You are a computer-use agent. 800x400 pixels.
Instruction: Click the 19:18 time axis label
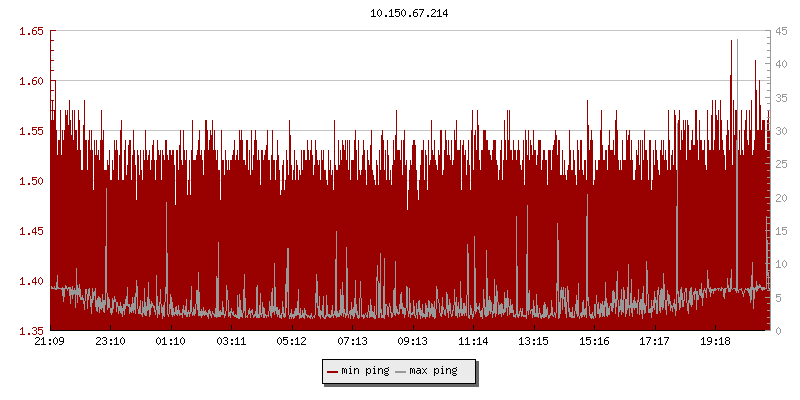pyautogui.click(x=715, y=342)
